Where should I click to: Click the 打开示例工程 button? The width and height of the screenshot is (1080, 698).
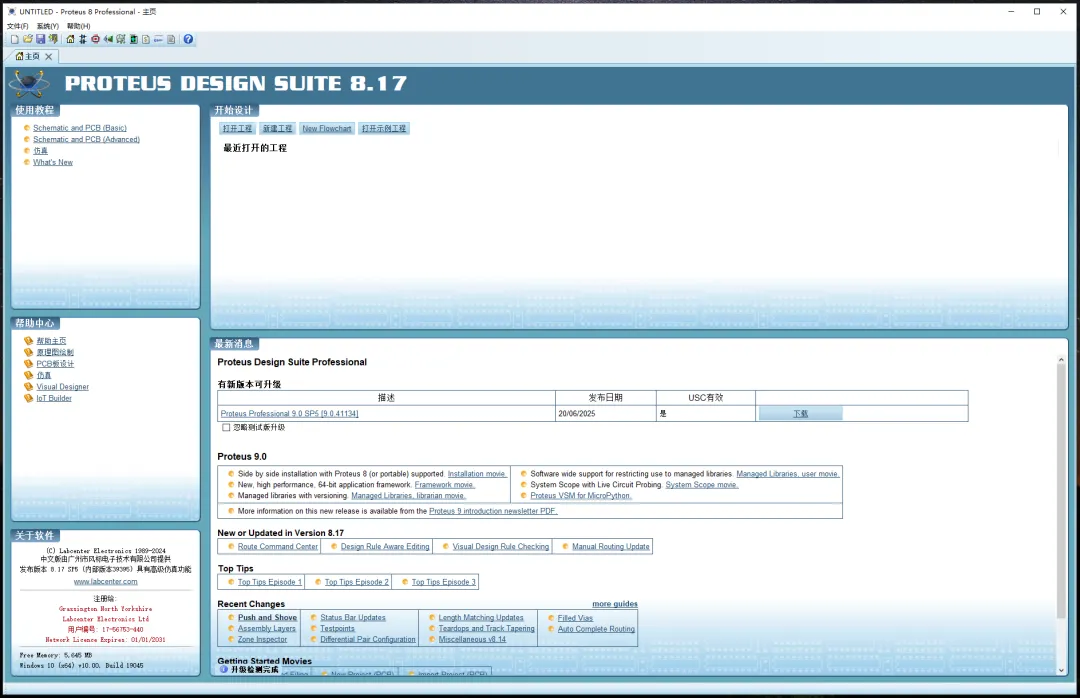coord(384,128)
